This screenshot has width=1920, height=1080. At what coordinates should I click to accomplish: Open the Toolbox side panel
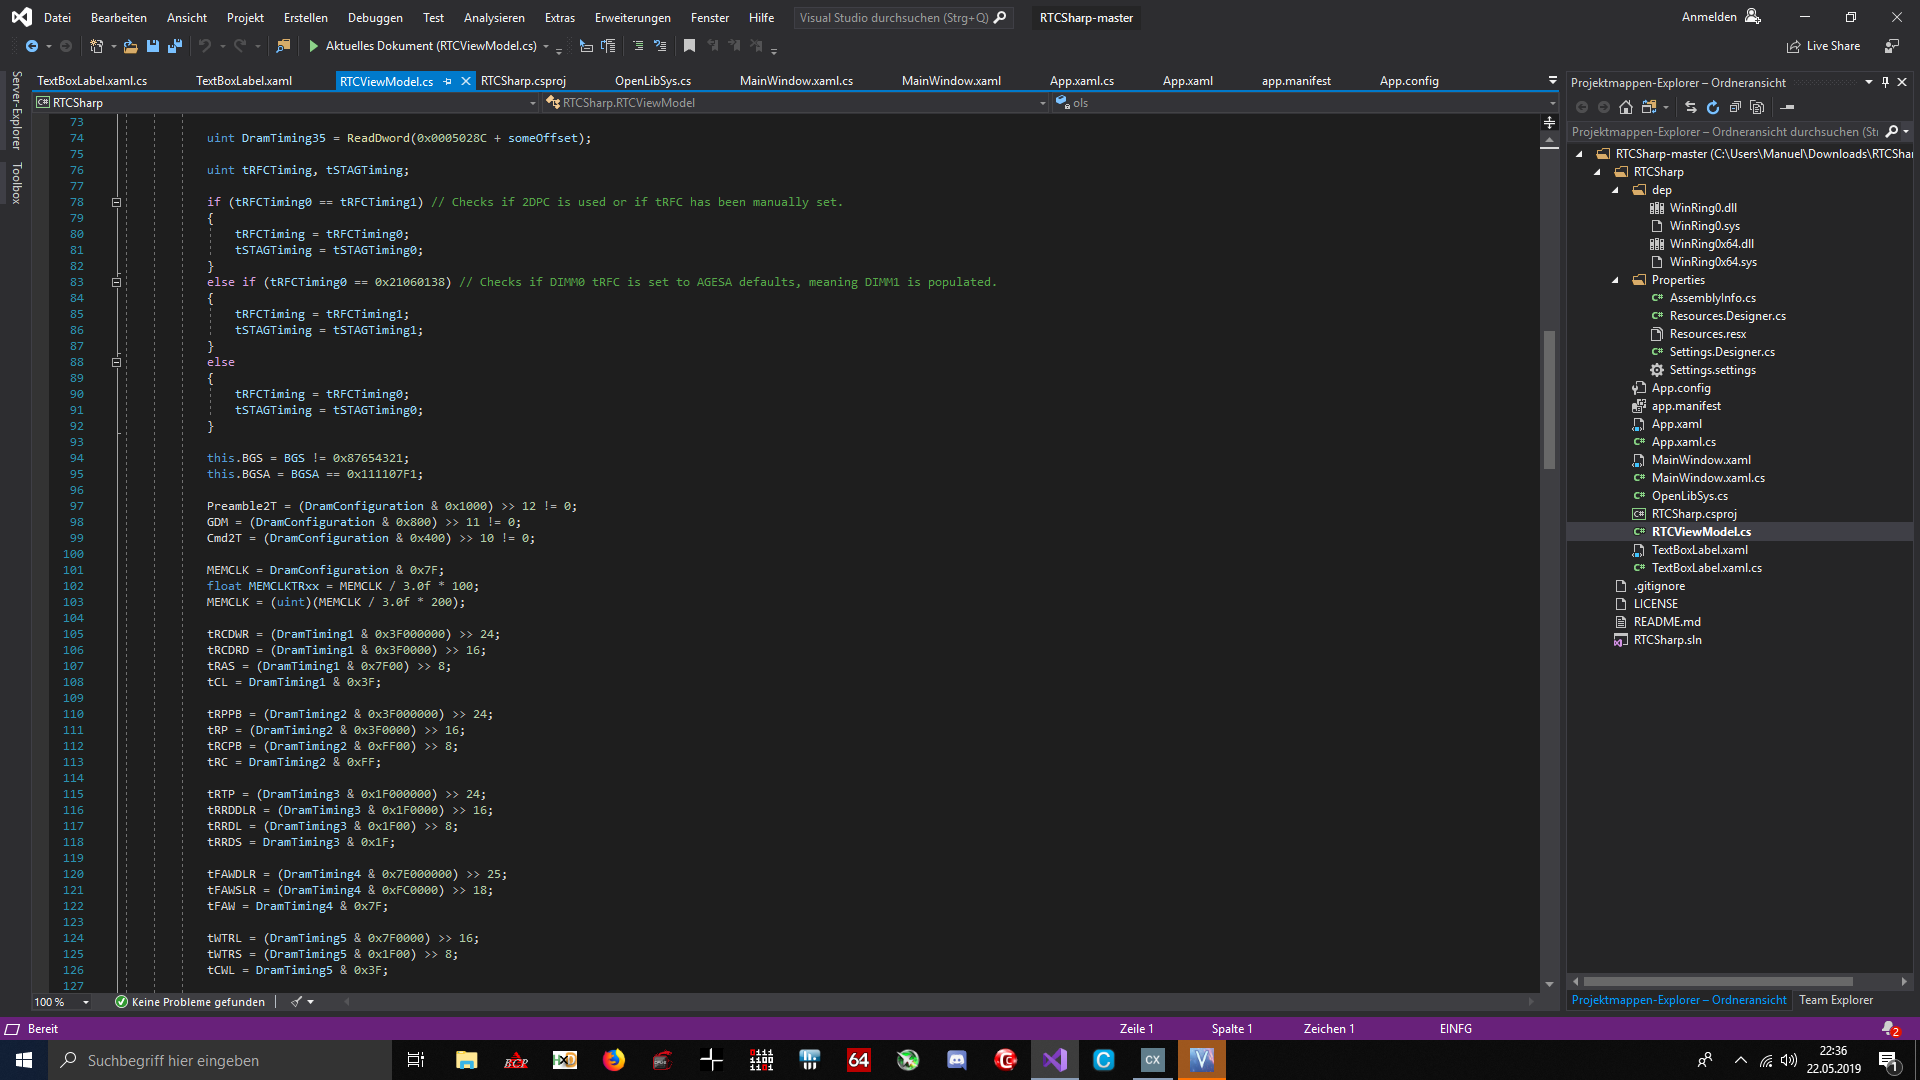tap(16, 183)
